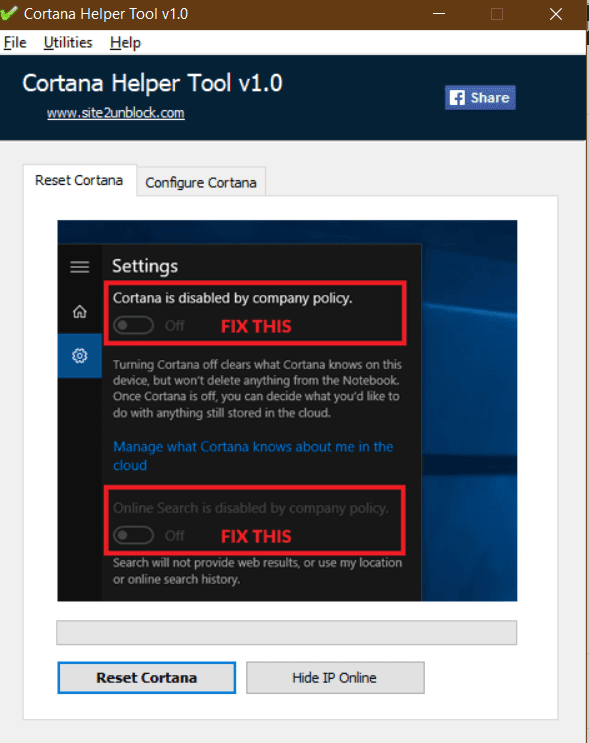Click the Reset Cortana button
The image size is (589, 743).
click(x=146, y=678)
